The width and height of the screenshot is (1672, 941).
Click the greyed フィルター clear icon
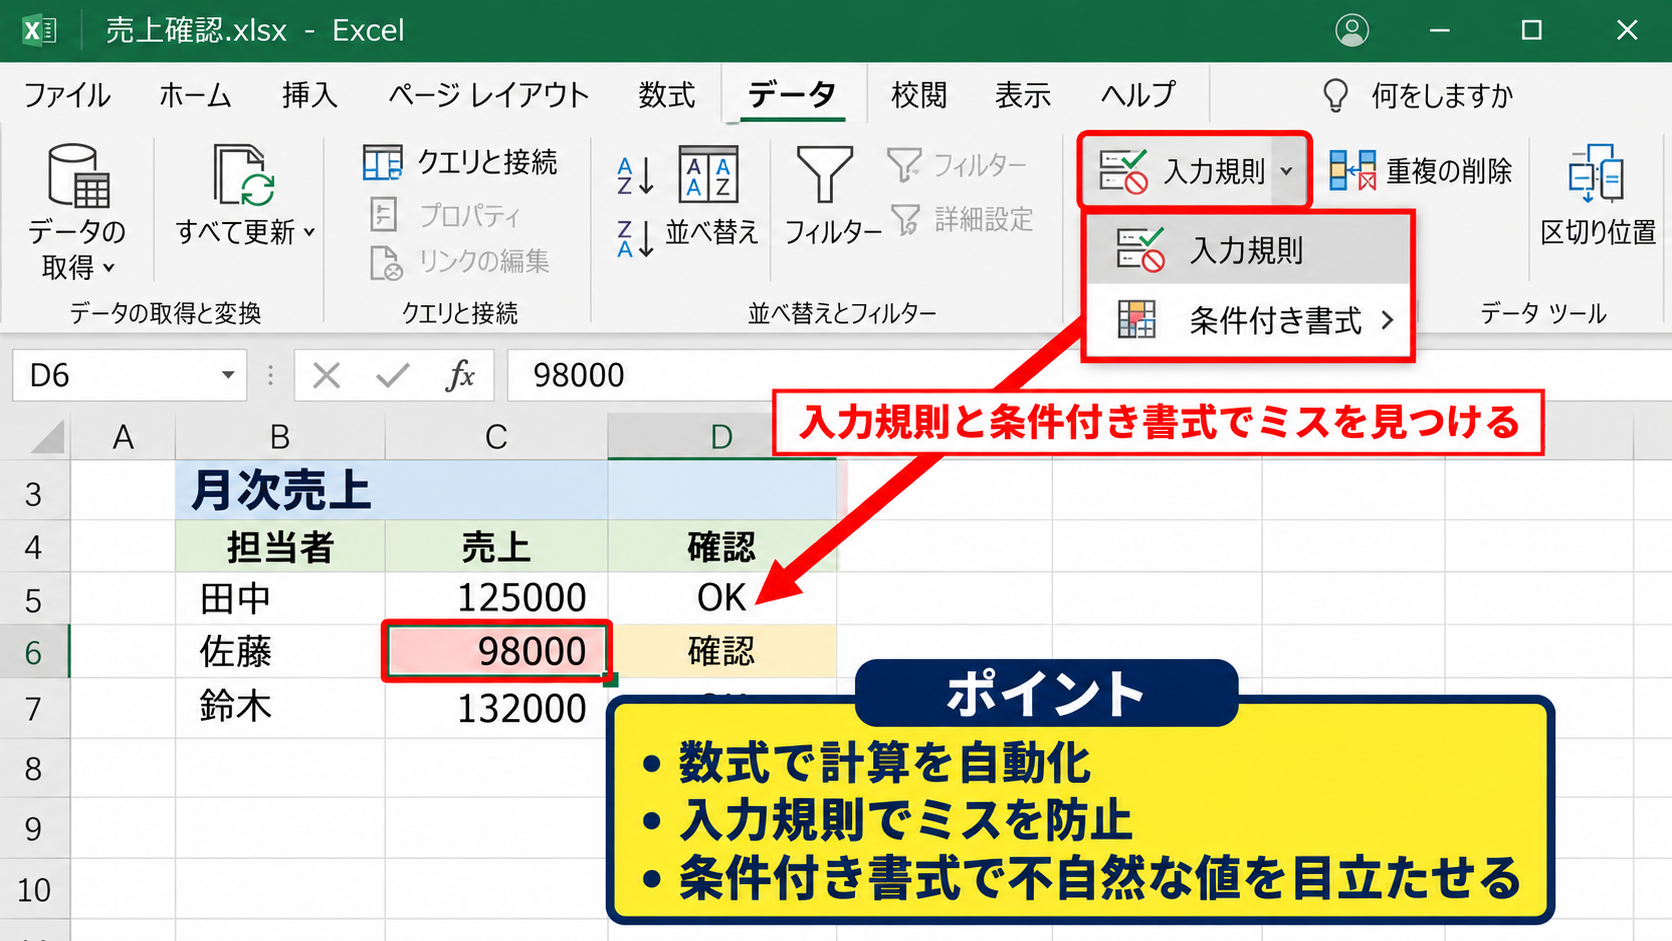click(957, 164)
